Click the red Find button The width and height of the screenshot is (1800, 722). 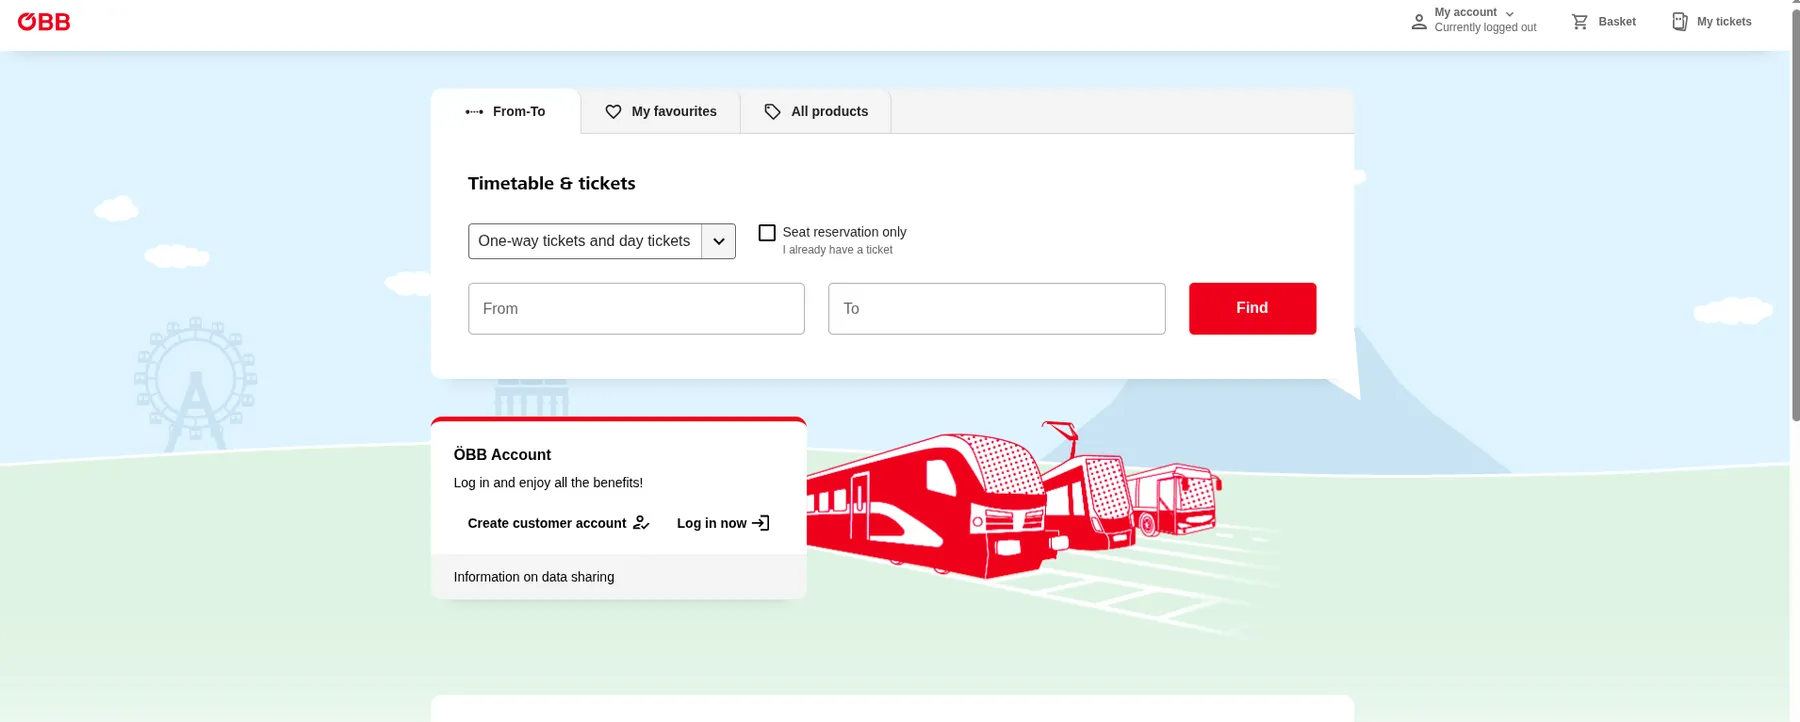(x=1252, y=308)
